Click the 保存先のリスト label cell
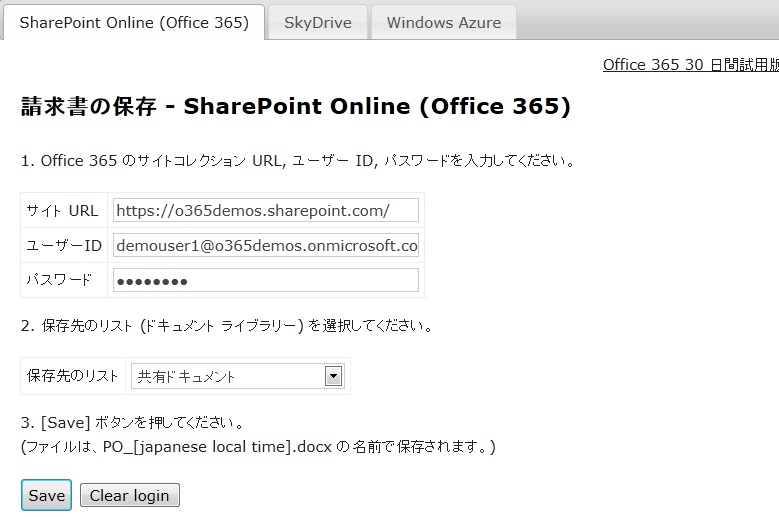779x517 pixels. pos(73,376)
